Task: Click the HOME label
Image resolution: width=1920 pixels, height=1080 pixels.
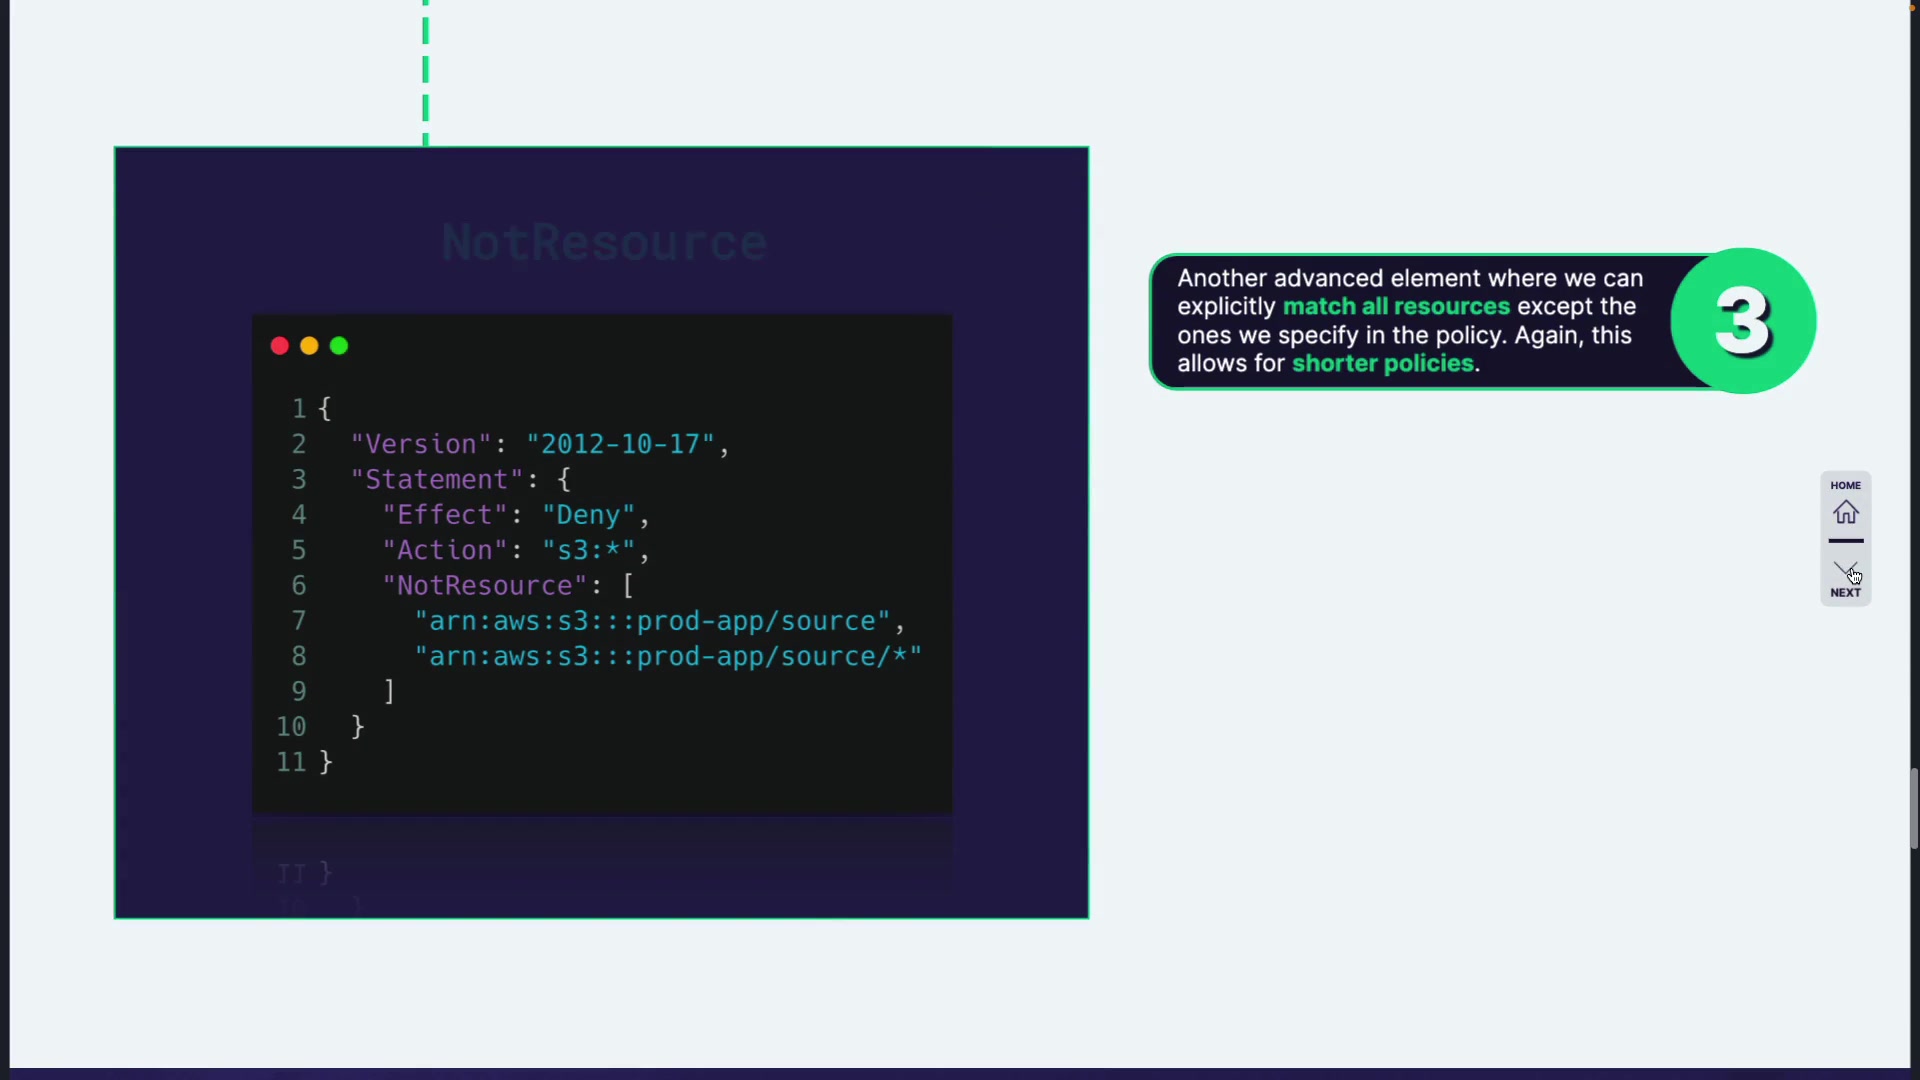Action: pyautogui.click(x=1845, y=486)
